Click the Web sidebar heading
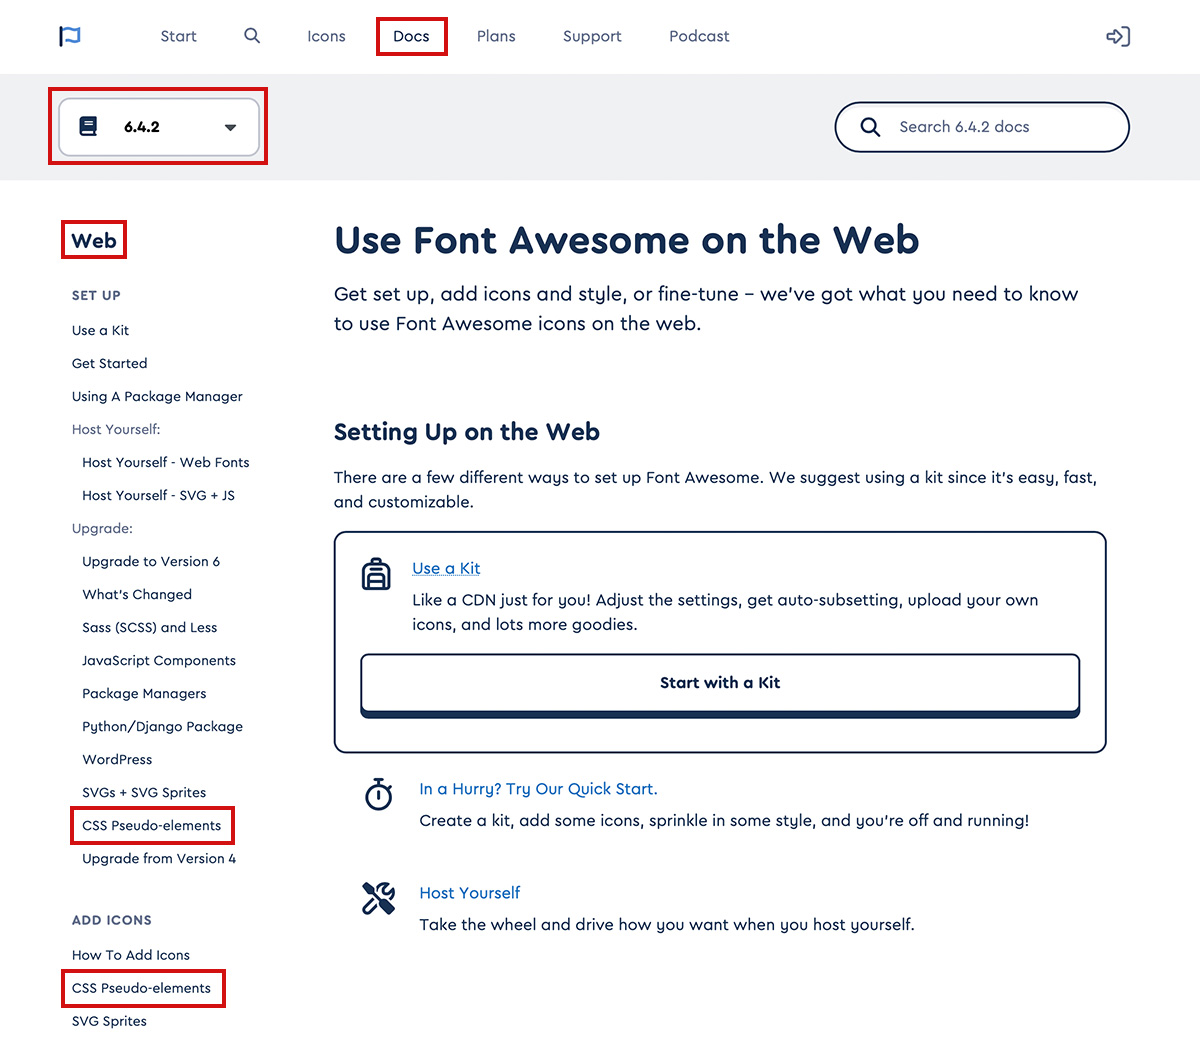The width and height of the screenshot is (1200, 1040). coord(94,240)
